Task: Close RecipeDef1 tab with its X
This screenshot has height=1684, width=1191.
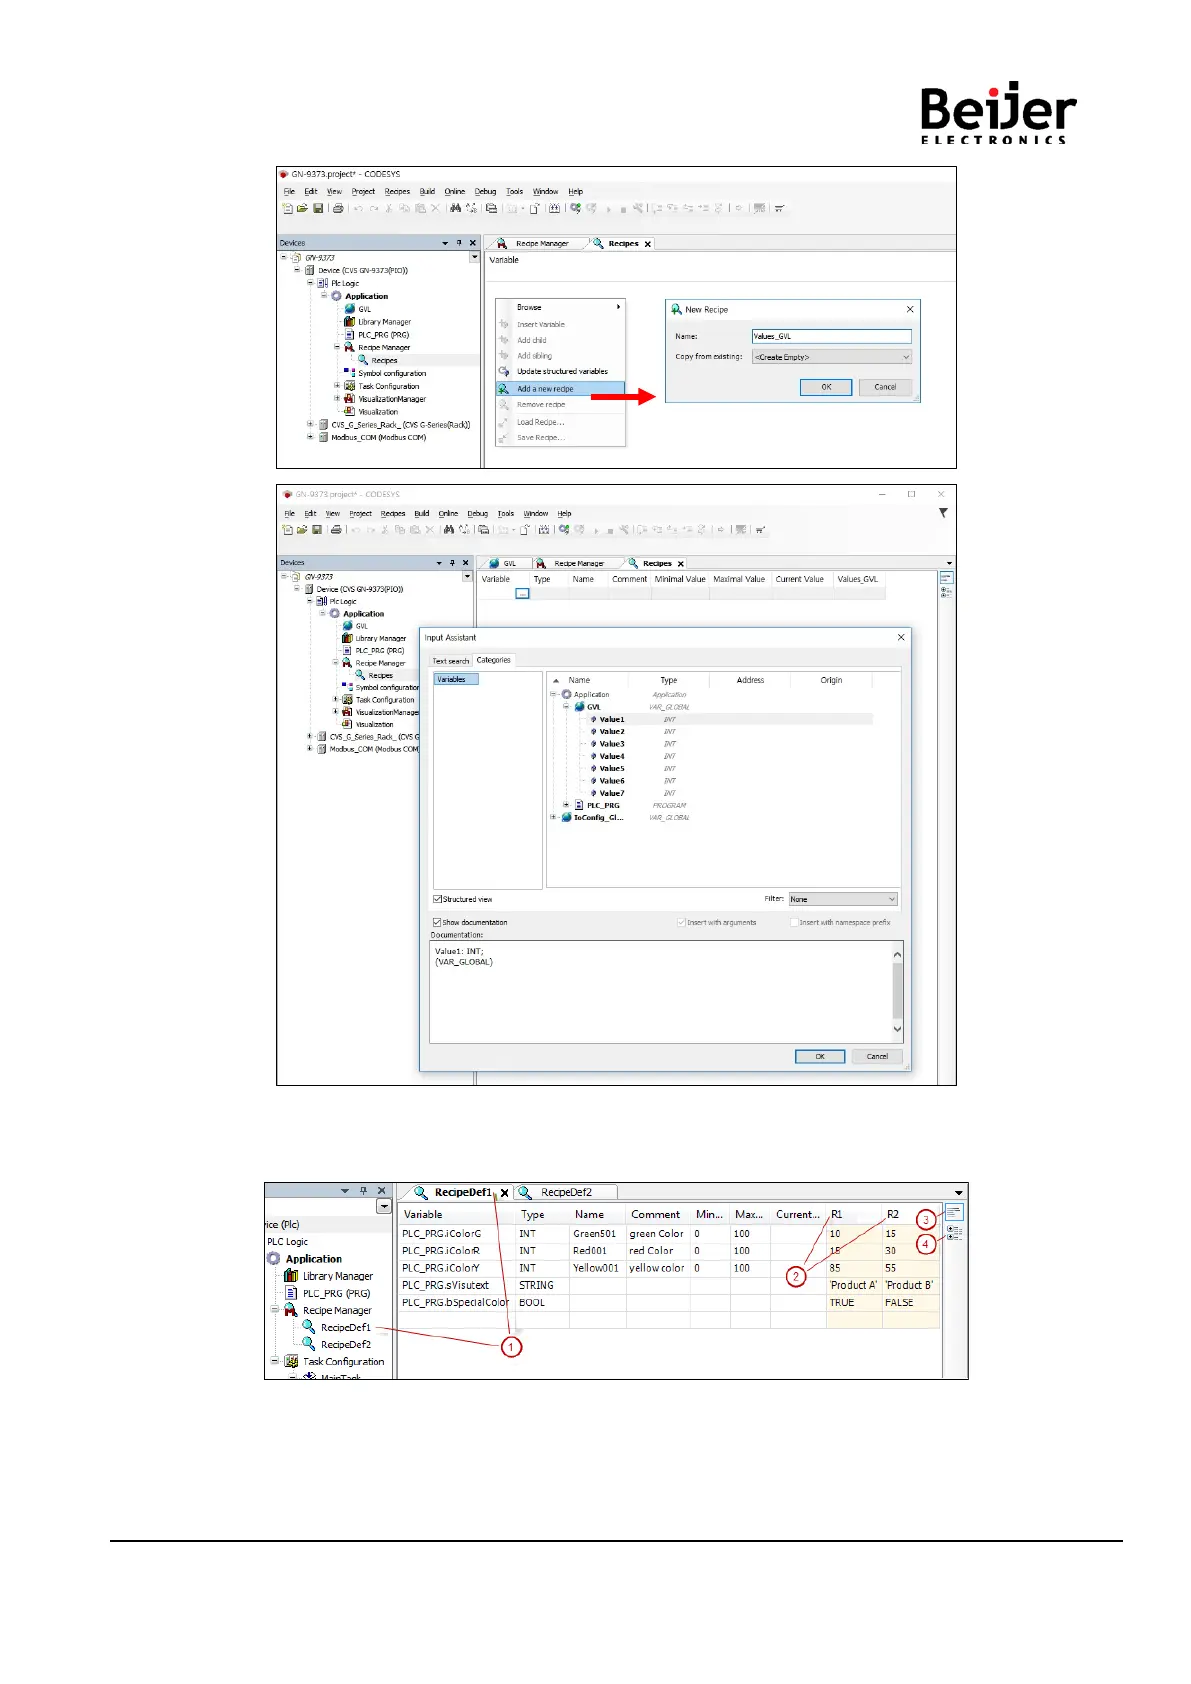Action: [x=505, y=1193]
